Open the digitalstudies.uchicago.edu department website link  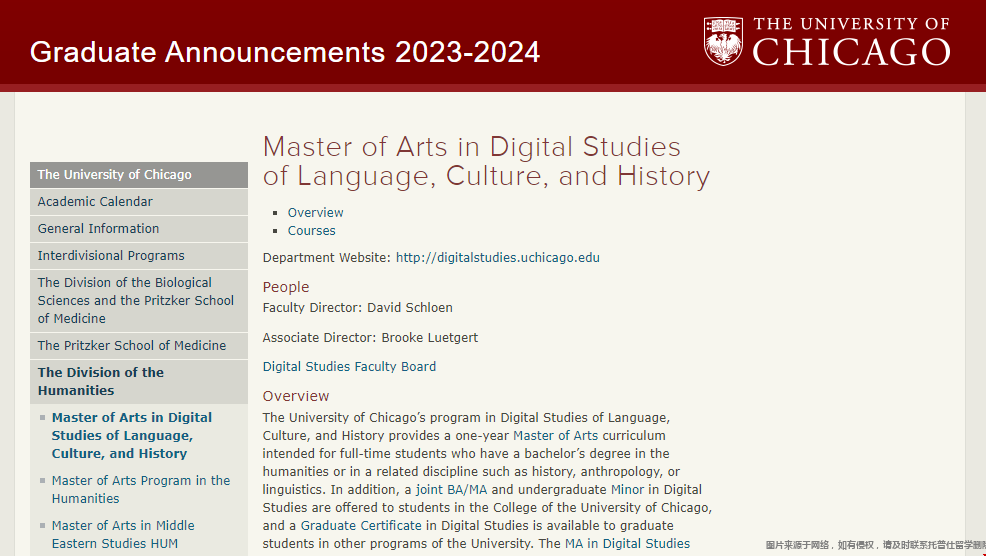497,258
